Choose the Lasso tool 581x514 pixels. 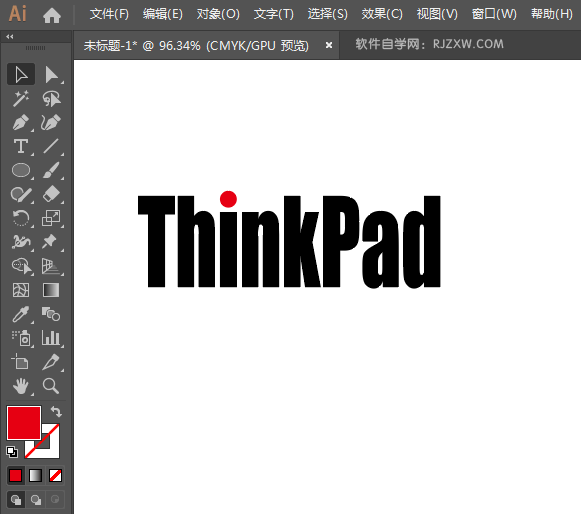click(x=51, y=98)
